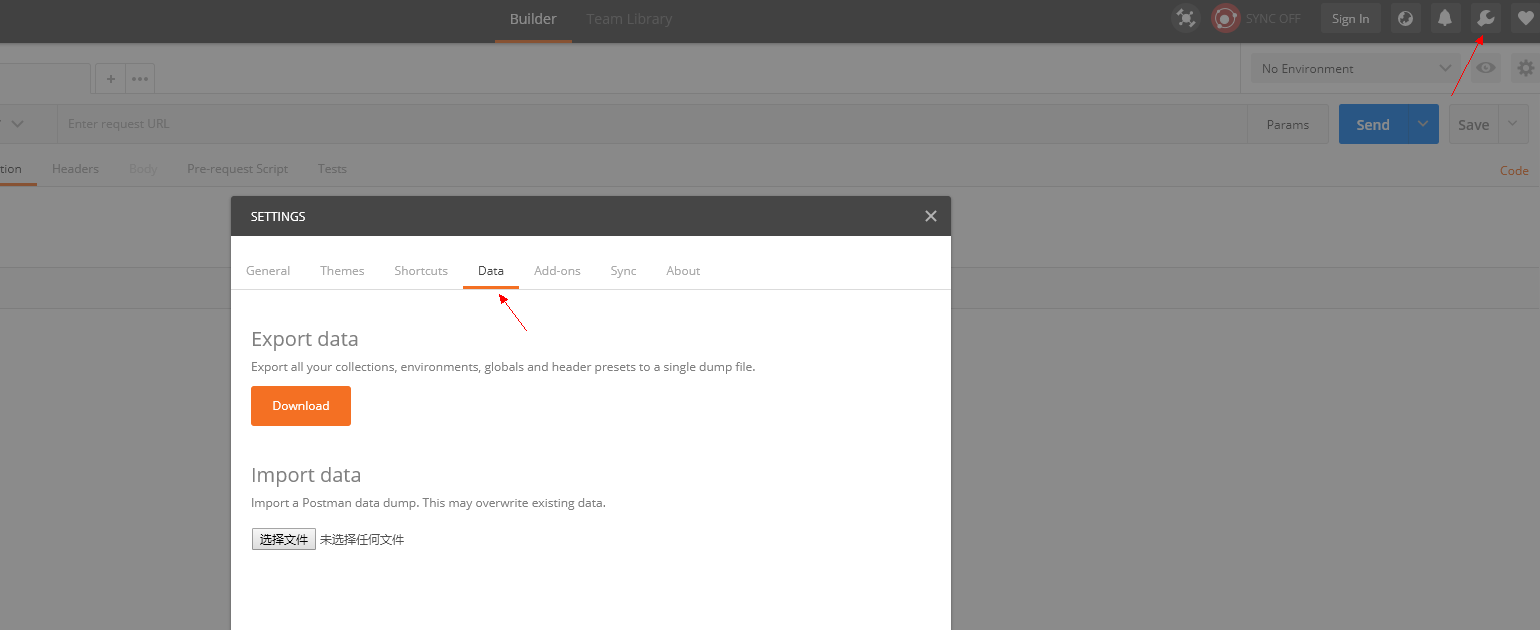Click the Save button

point(1473,124)
